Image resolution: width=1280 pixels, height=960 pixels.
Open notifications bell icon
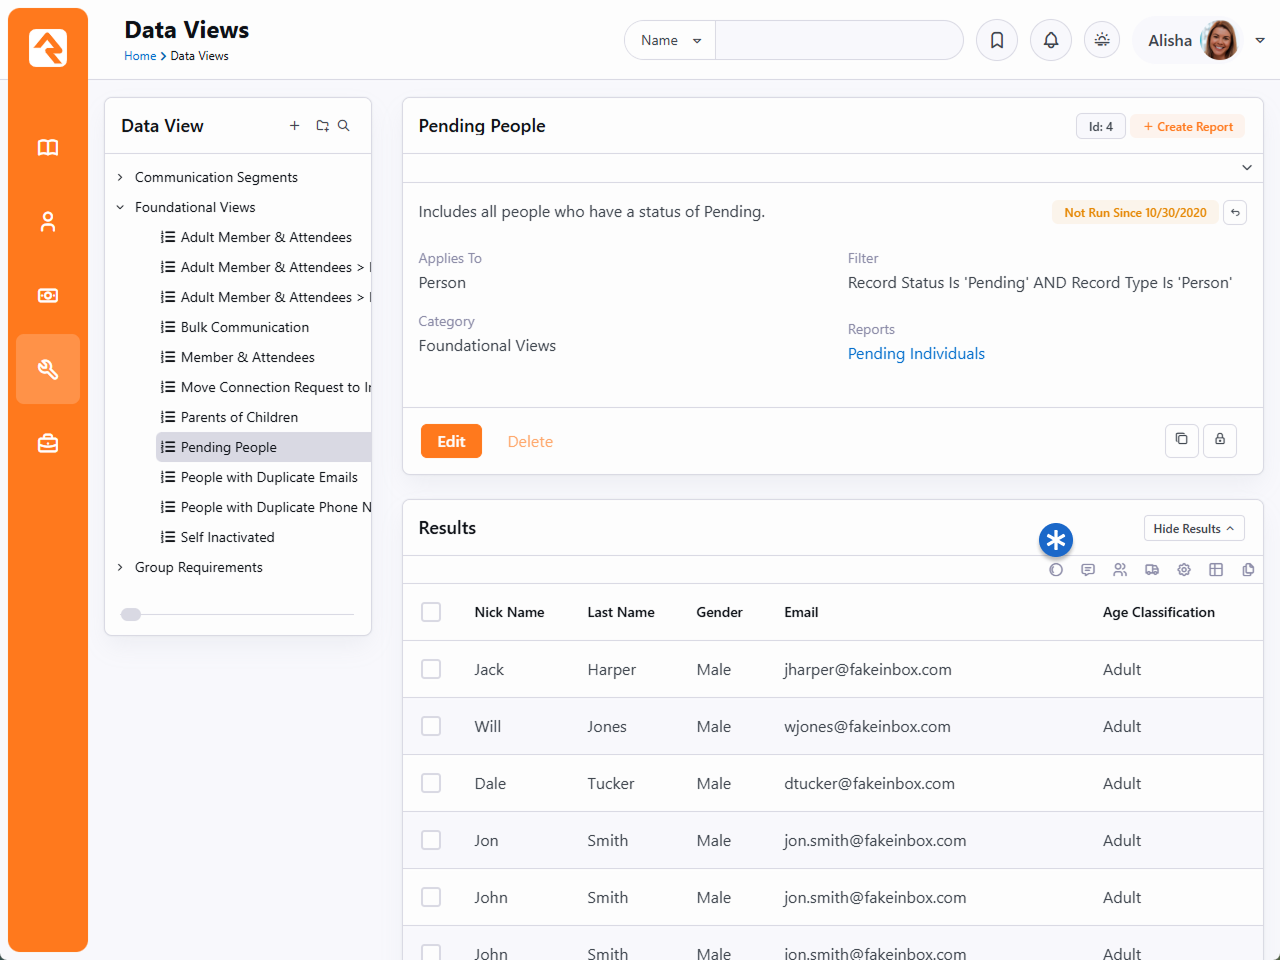click(x=1051, y=41)
